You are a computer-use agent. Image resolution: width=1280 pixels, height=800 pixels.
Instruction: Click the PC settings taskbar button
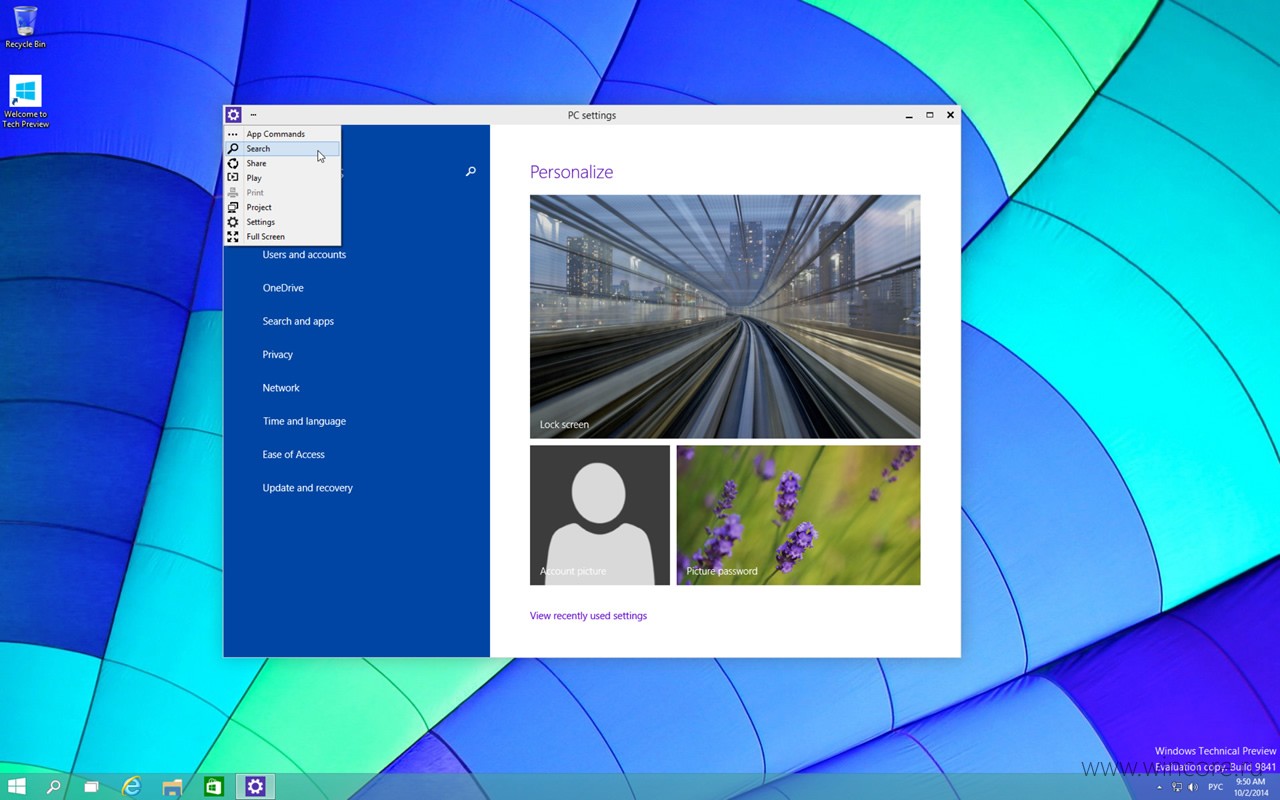pos(255,787)
